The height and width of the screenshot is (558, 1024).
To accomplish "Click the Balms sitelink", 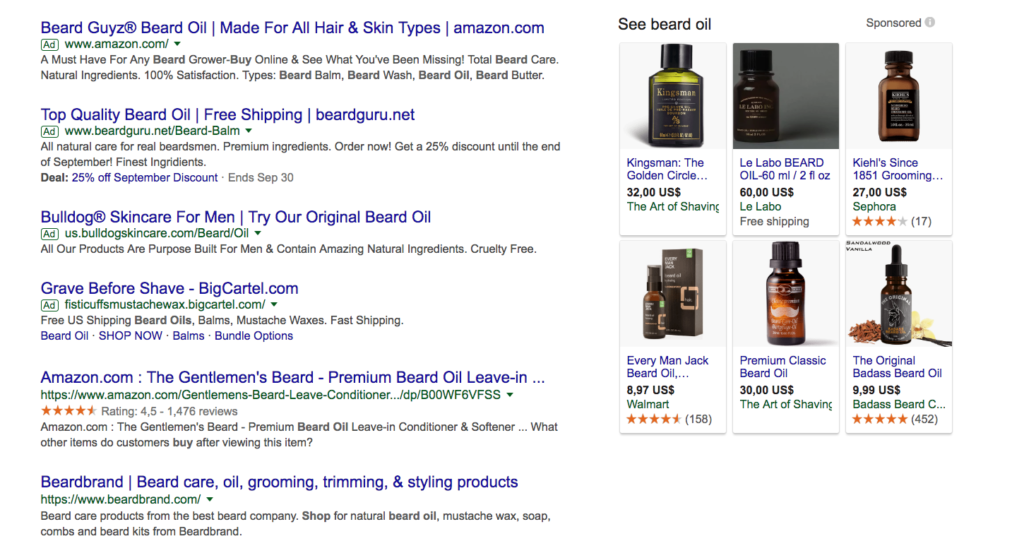I will (188, 336).
